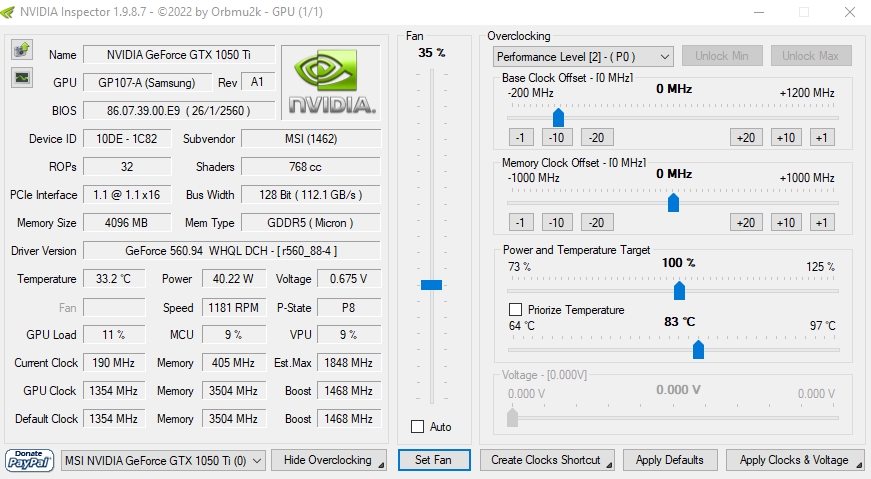Click the upload GPU info icon beside Name

[22, 50]
